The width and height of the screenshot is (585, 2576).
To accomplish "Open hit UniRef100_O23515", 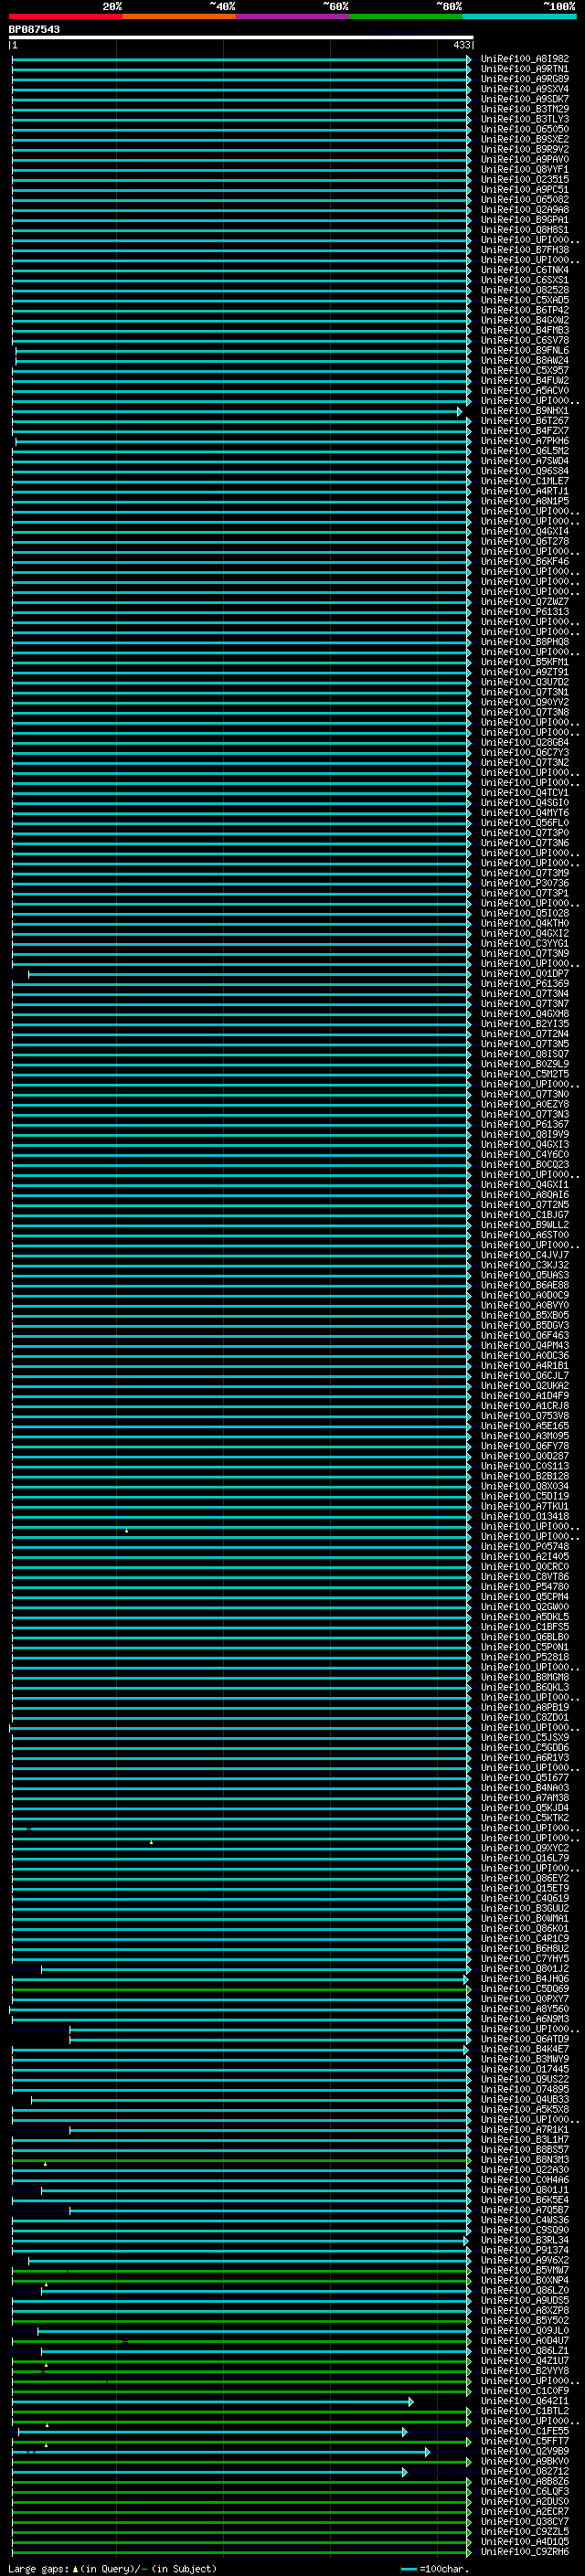I will click(x=524, y=179).
